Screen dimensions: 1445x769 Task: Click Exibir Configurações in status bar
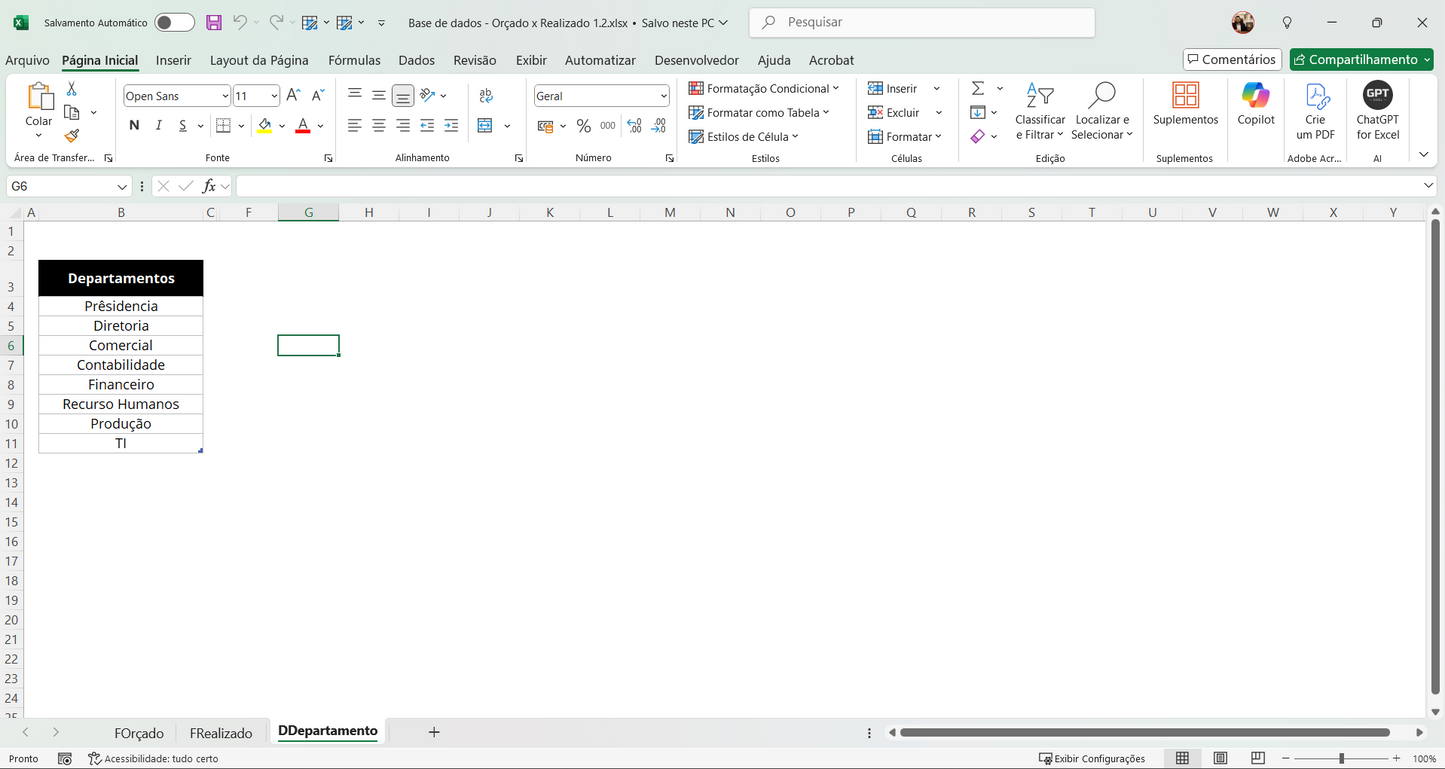point(1092,758)
